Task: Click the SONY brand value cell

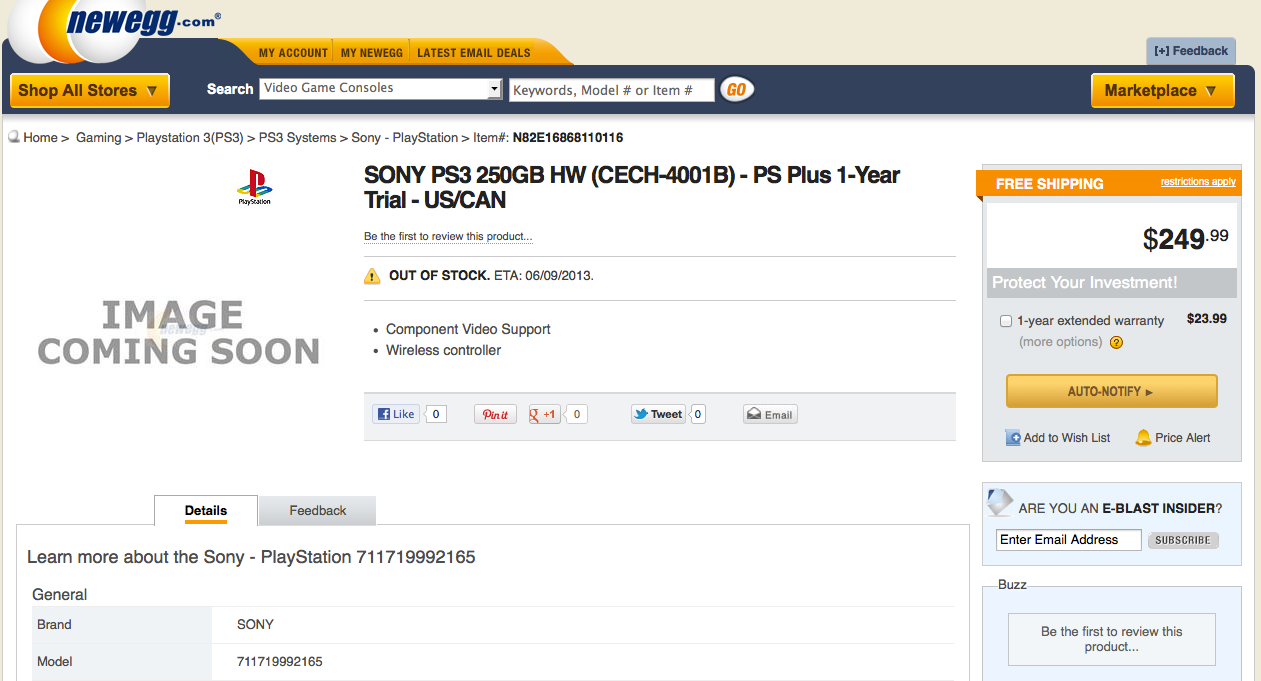Action: pos(255,625)
